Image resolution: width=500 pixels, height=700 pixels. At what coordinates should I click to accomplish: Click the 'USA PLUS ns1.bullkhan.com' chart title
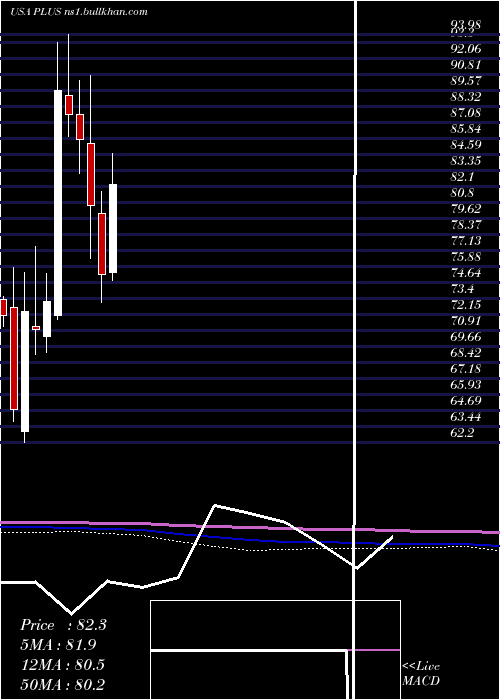tap(79, 12)
